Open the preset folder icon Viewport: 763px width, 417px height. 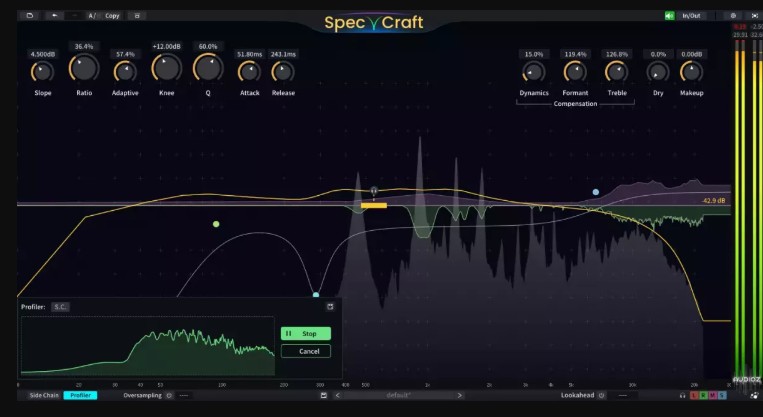coord(30,16)
